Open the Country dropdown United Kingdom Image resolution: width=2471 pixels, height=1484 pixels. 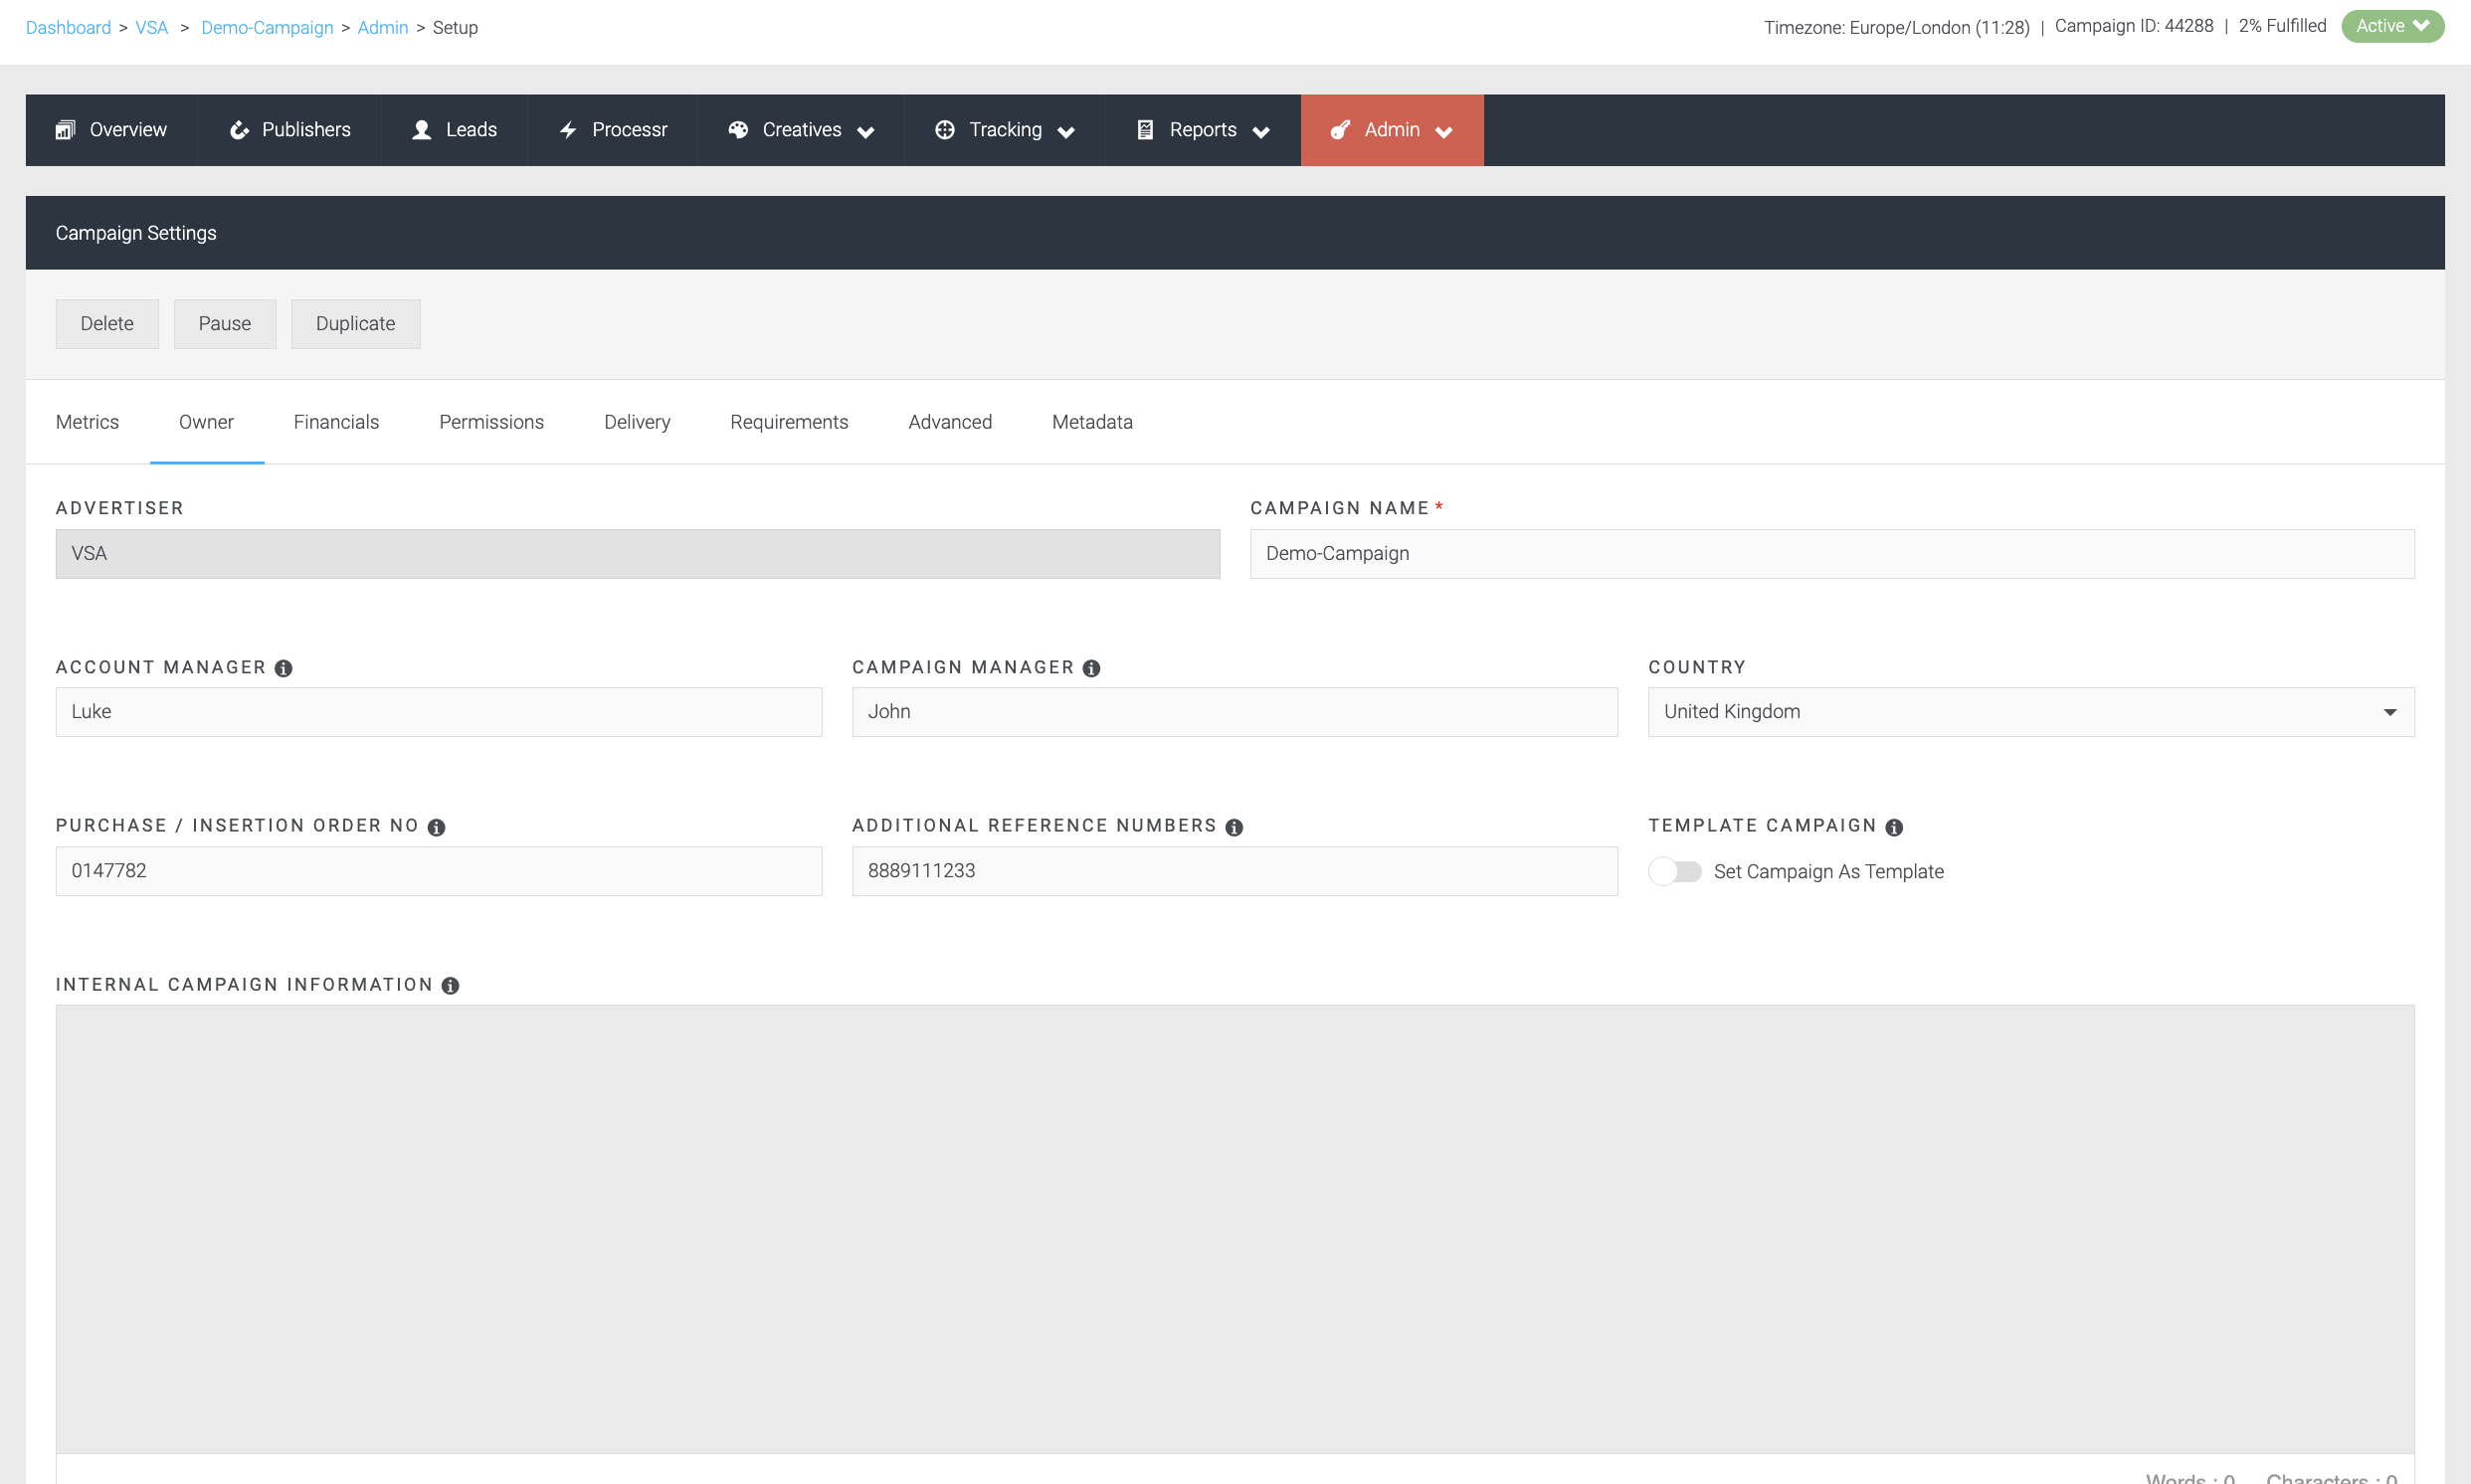[2031, 712]
